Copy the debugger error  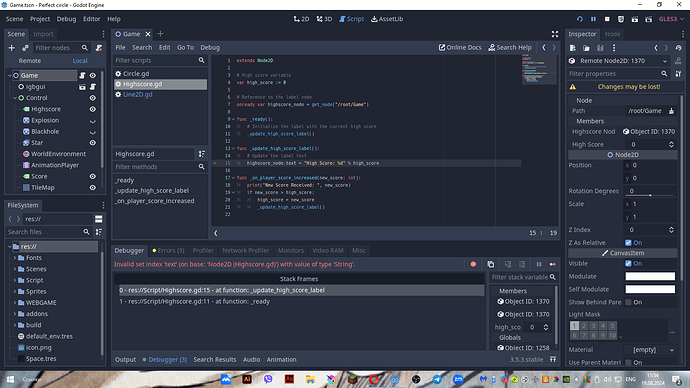[491, 264]
